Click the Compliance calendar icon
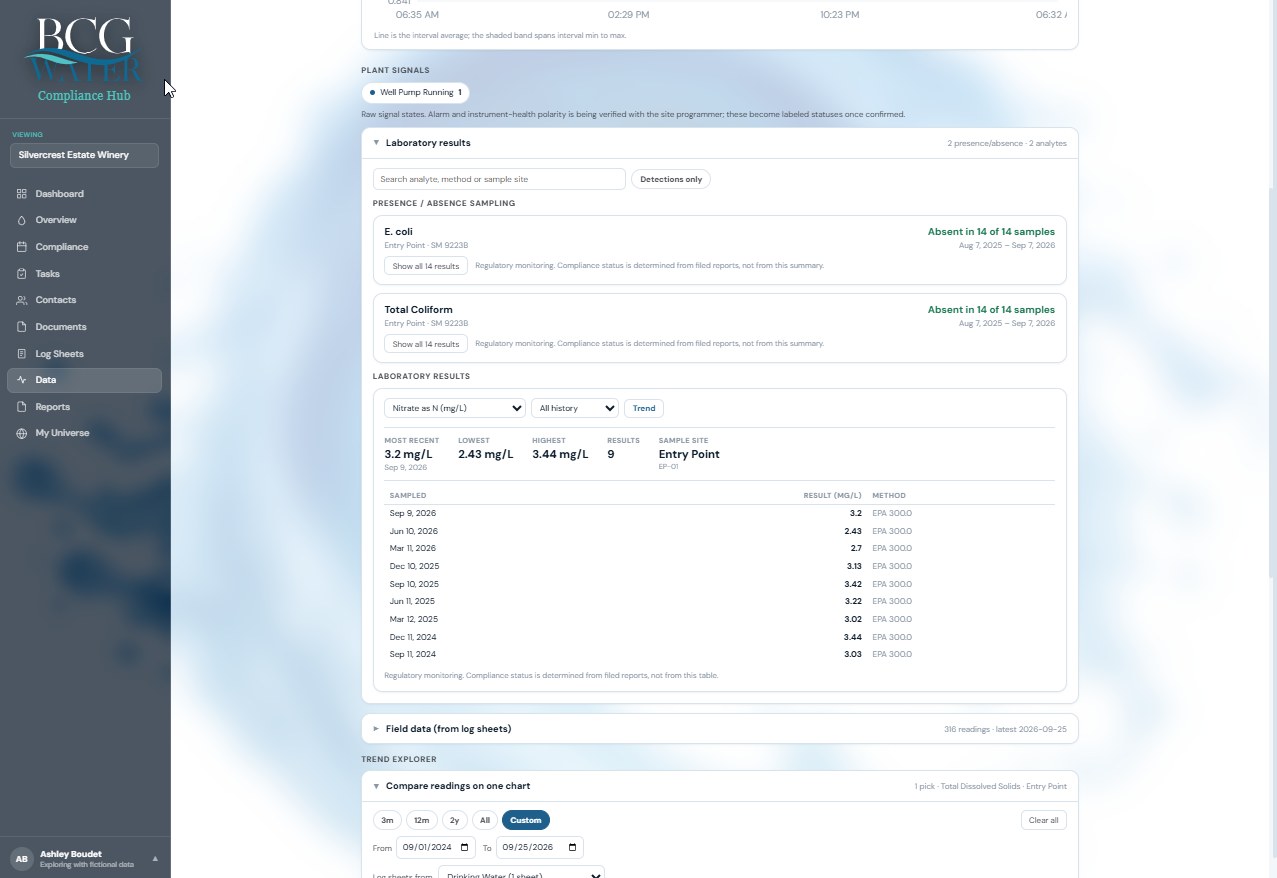This screenshot has width=1277, height=878. (x=22, y=247)
